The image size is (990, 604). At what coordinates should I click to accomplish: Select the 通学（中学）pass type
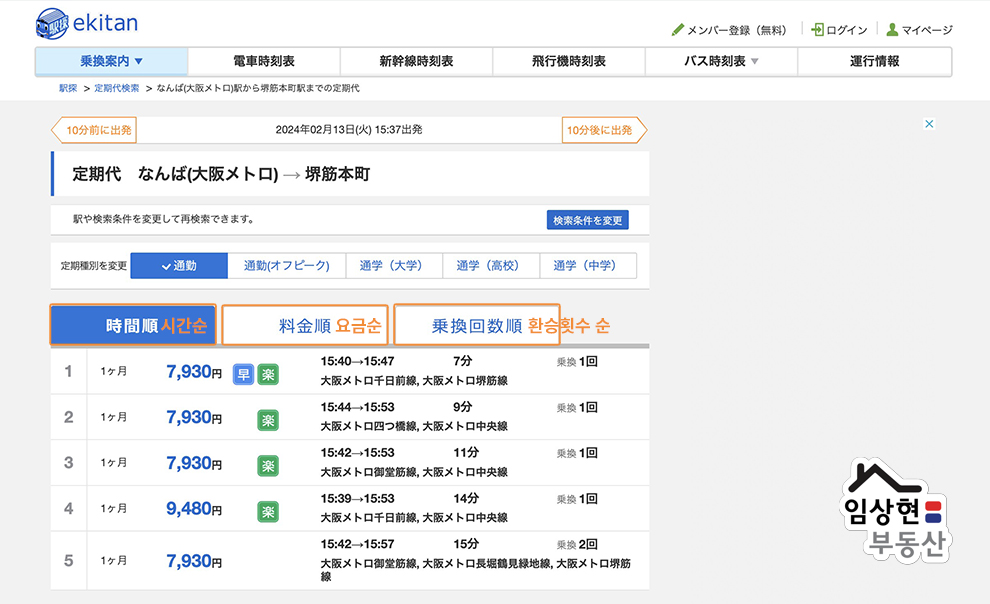(588, 266)
